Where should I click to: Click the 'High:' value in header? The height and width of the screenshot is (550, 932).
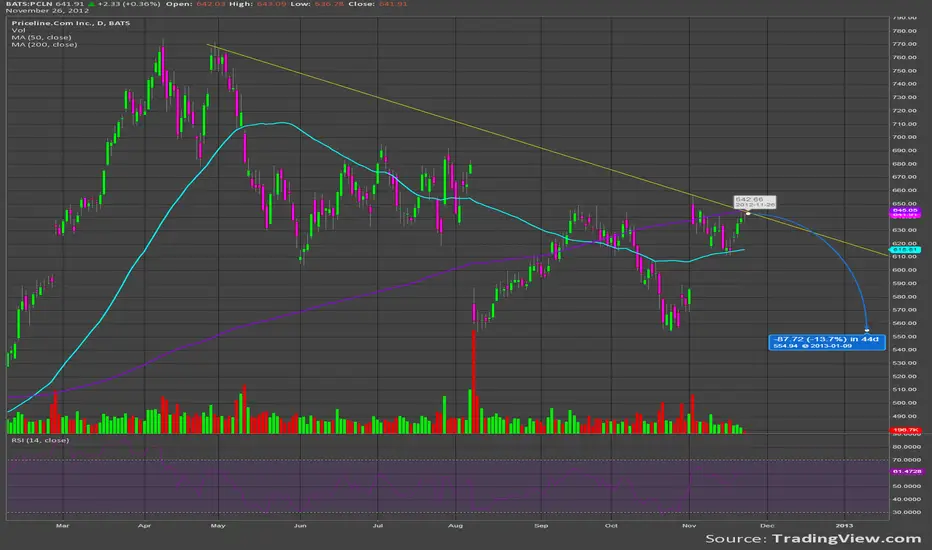pos(271,4)
